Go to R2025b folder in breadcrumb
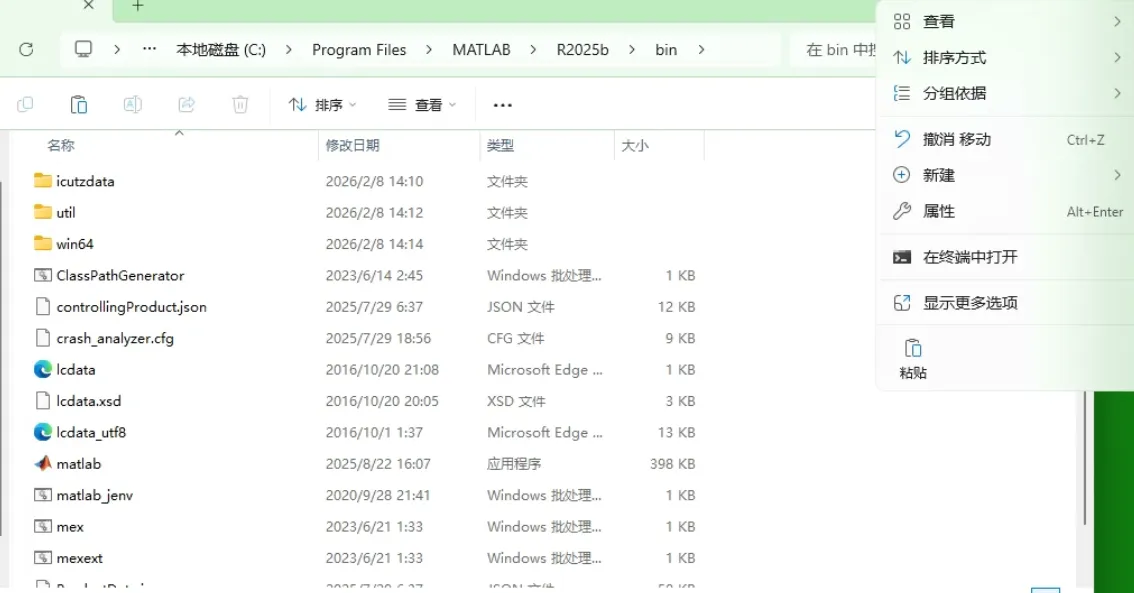The image size is (1134, 593). (x=583, y=49)
